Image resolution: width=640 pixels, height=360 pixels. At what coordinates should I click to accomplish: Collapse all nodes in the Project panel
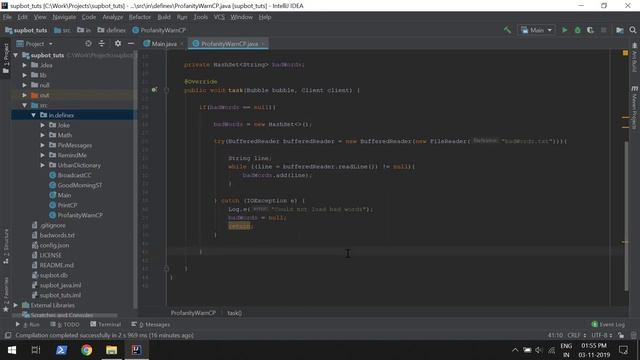coord(102,43)
